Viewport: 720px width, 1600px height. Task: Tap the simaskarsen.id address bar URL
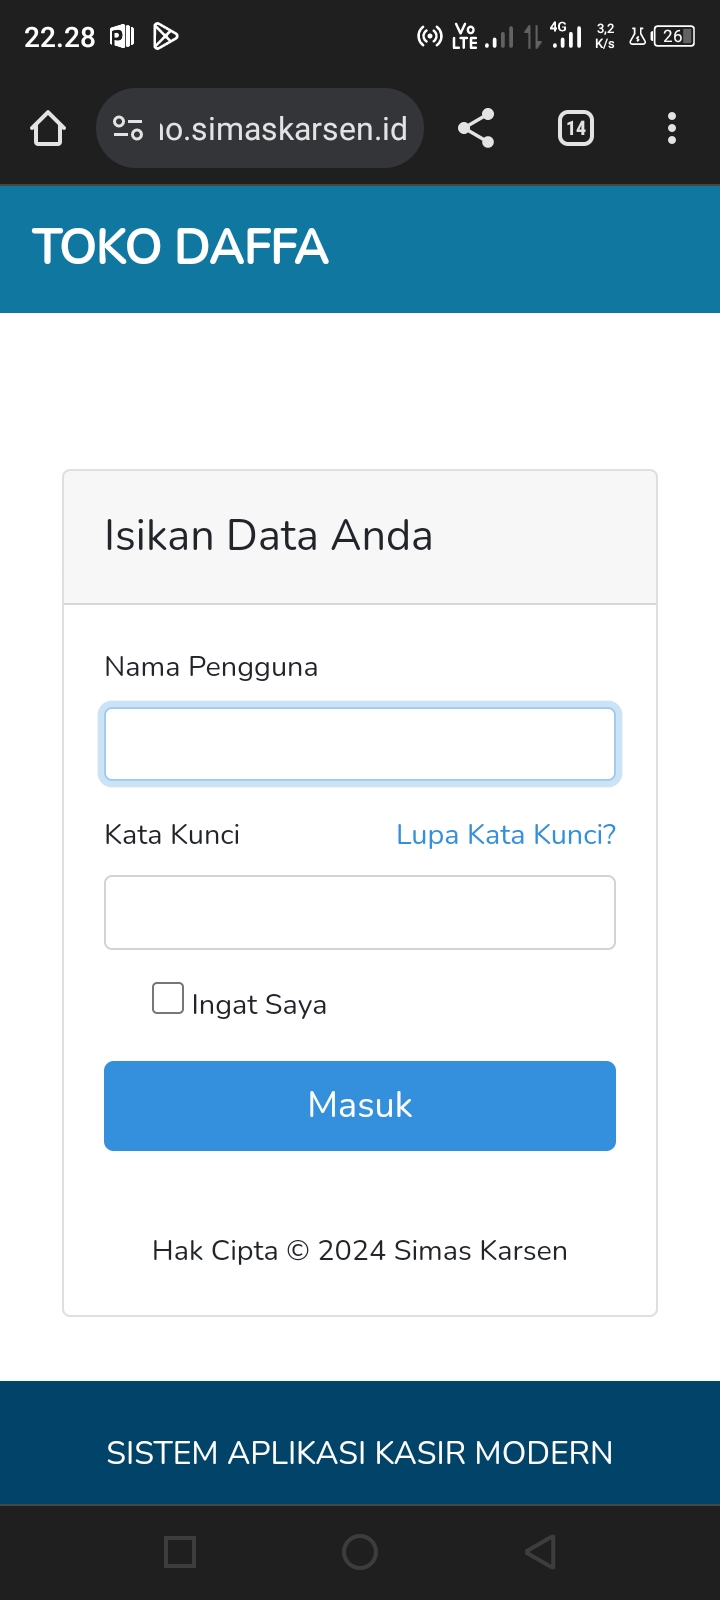click(x=283, y=129)
